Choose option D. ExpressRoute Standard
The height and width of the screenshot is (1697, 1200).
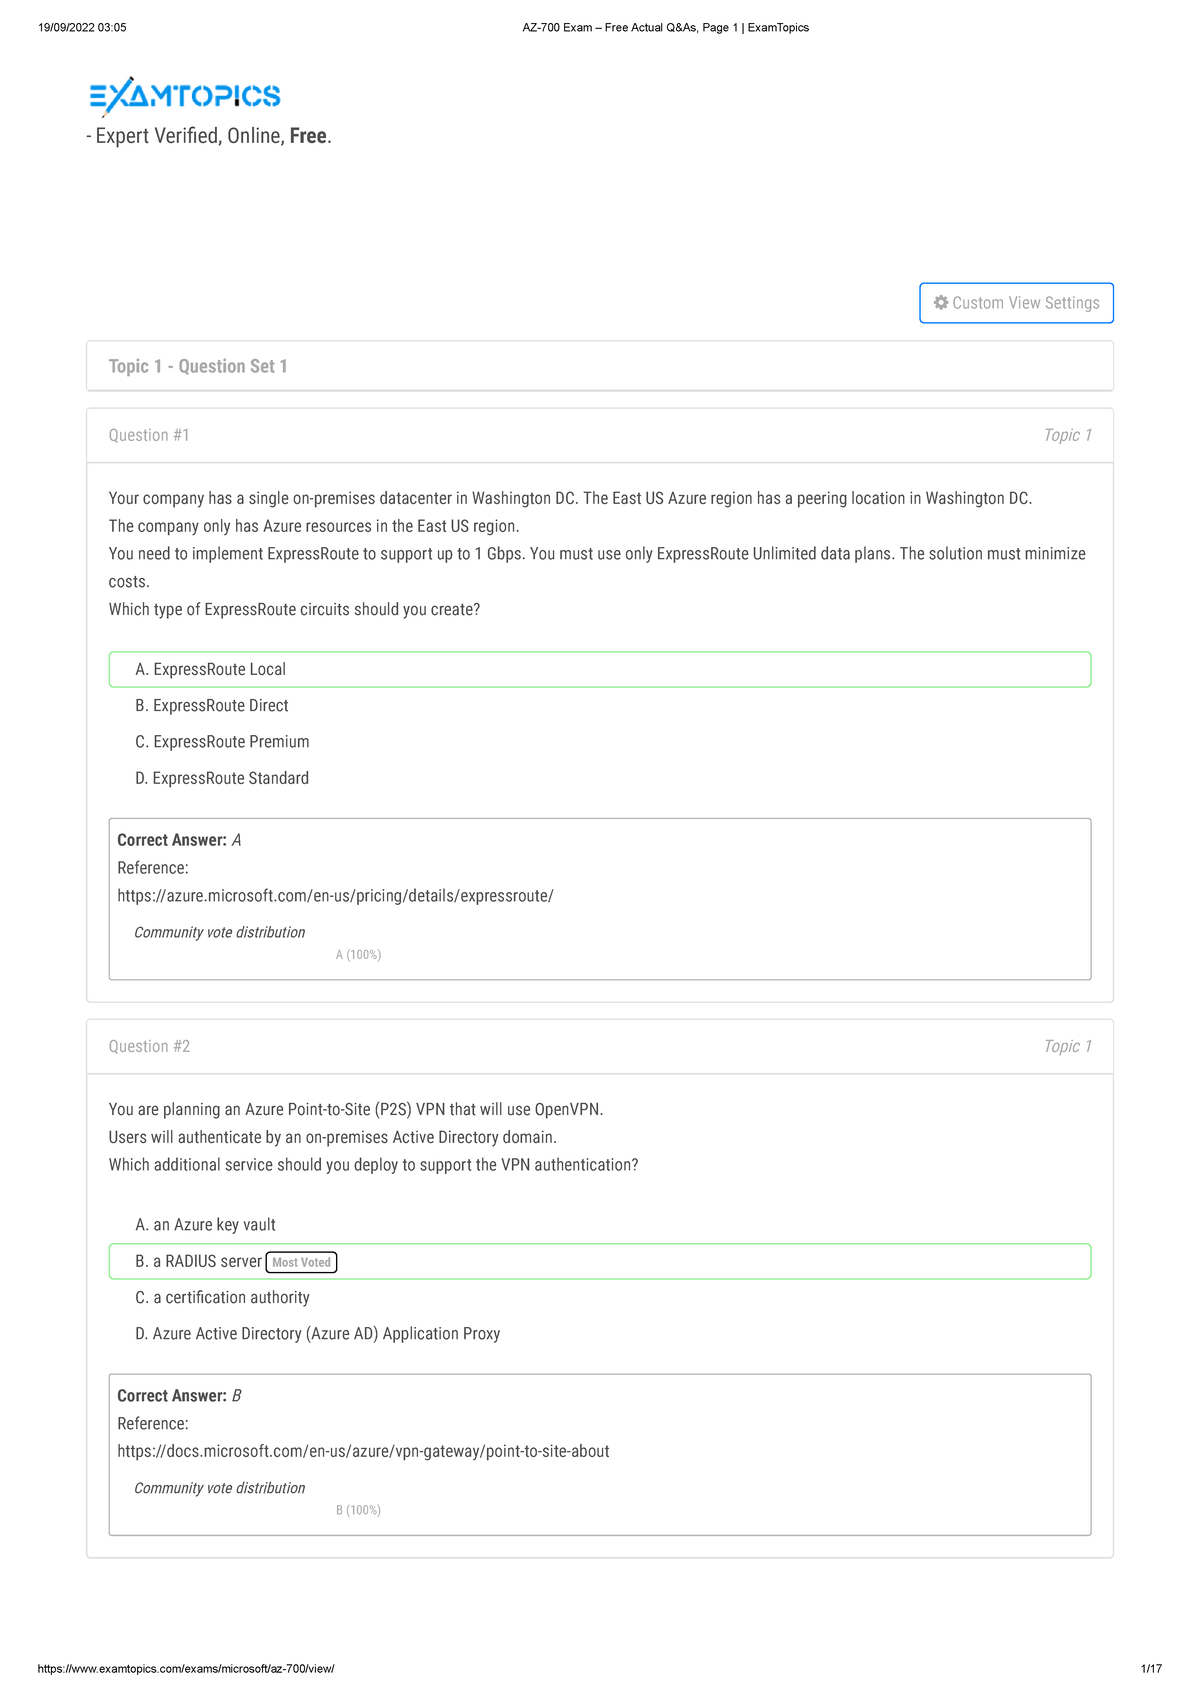(221, 778)
